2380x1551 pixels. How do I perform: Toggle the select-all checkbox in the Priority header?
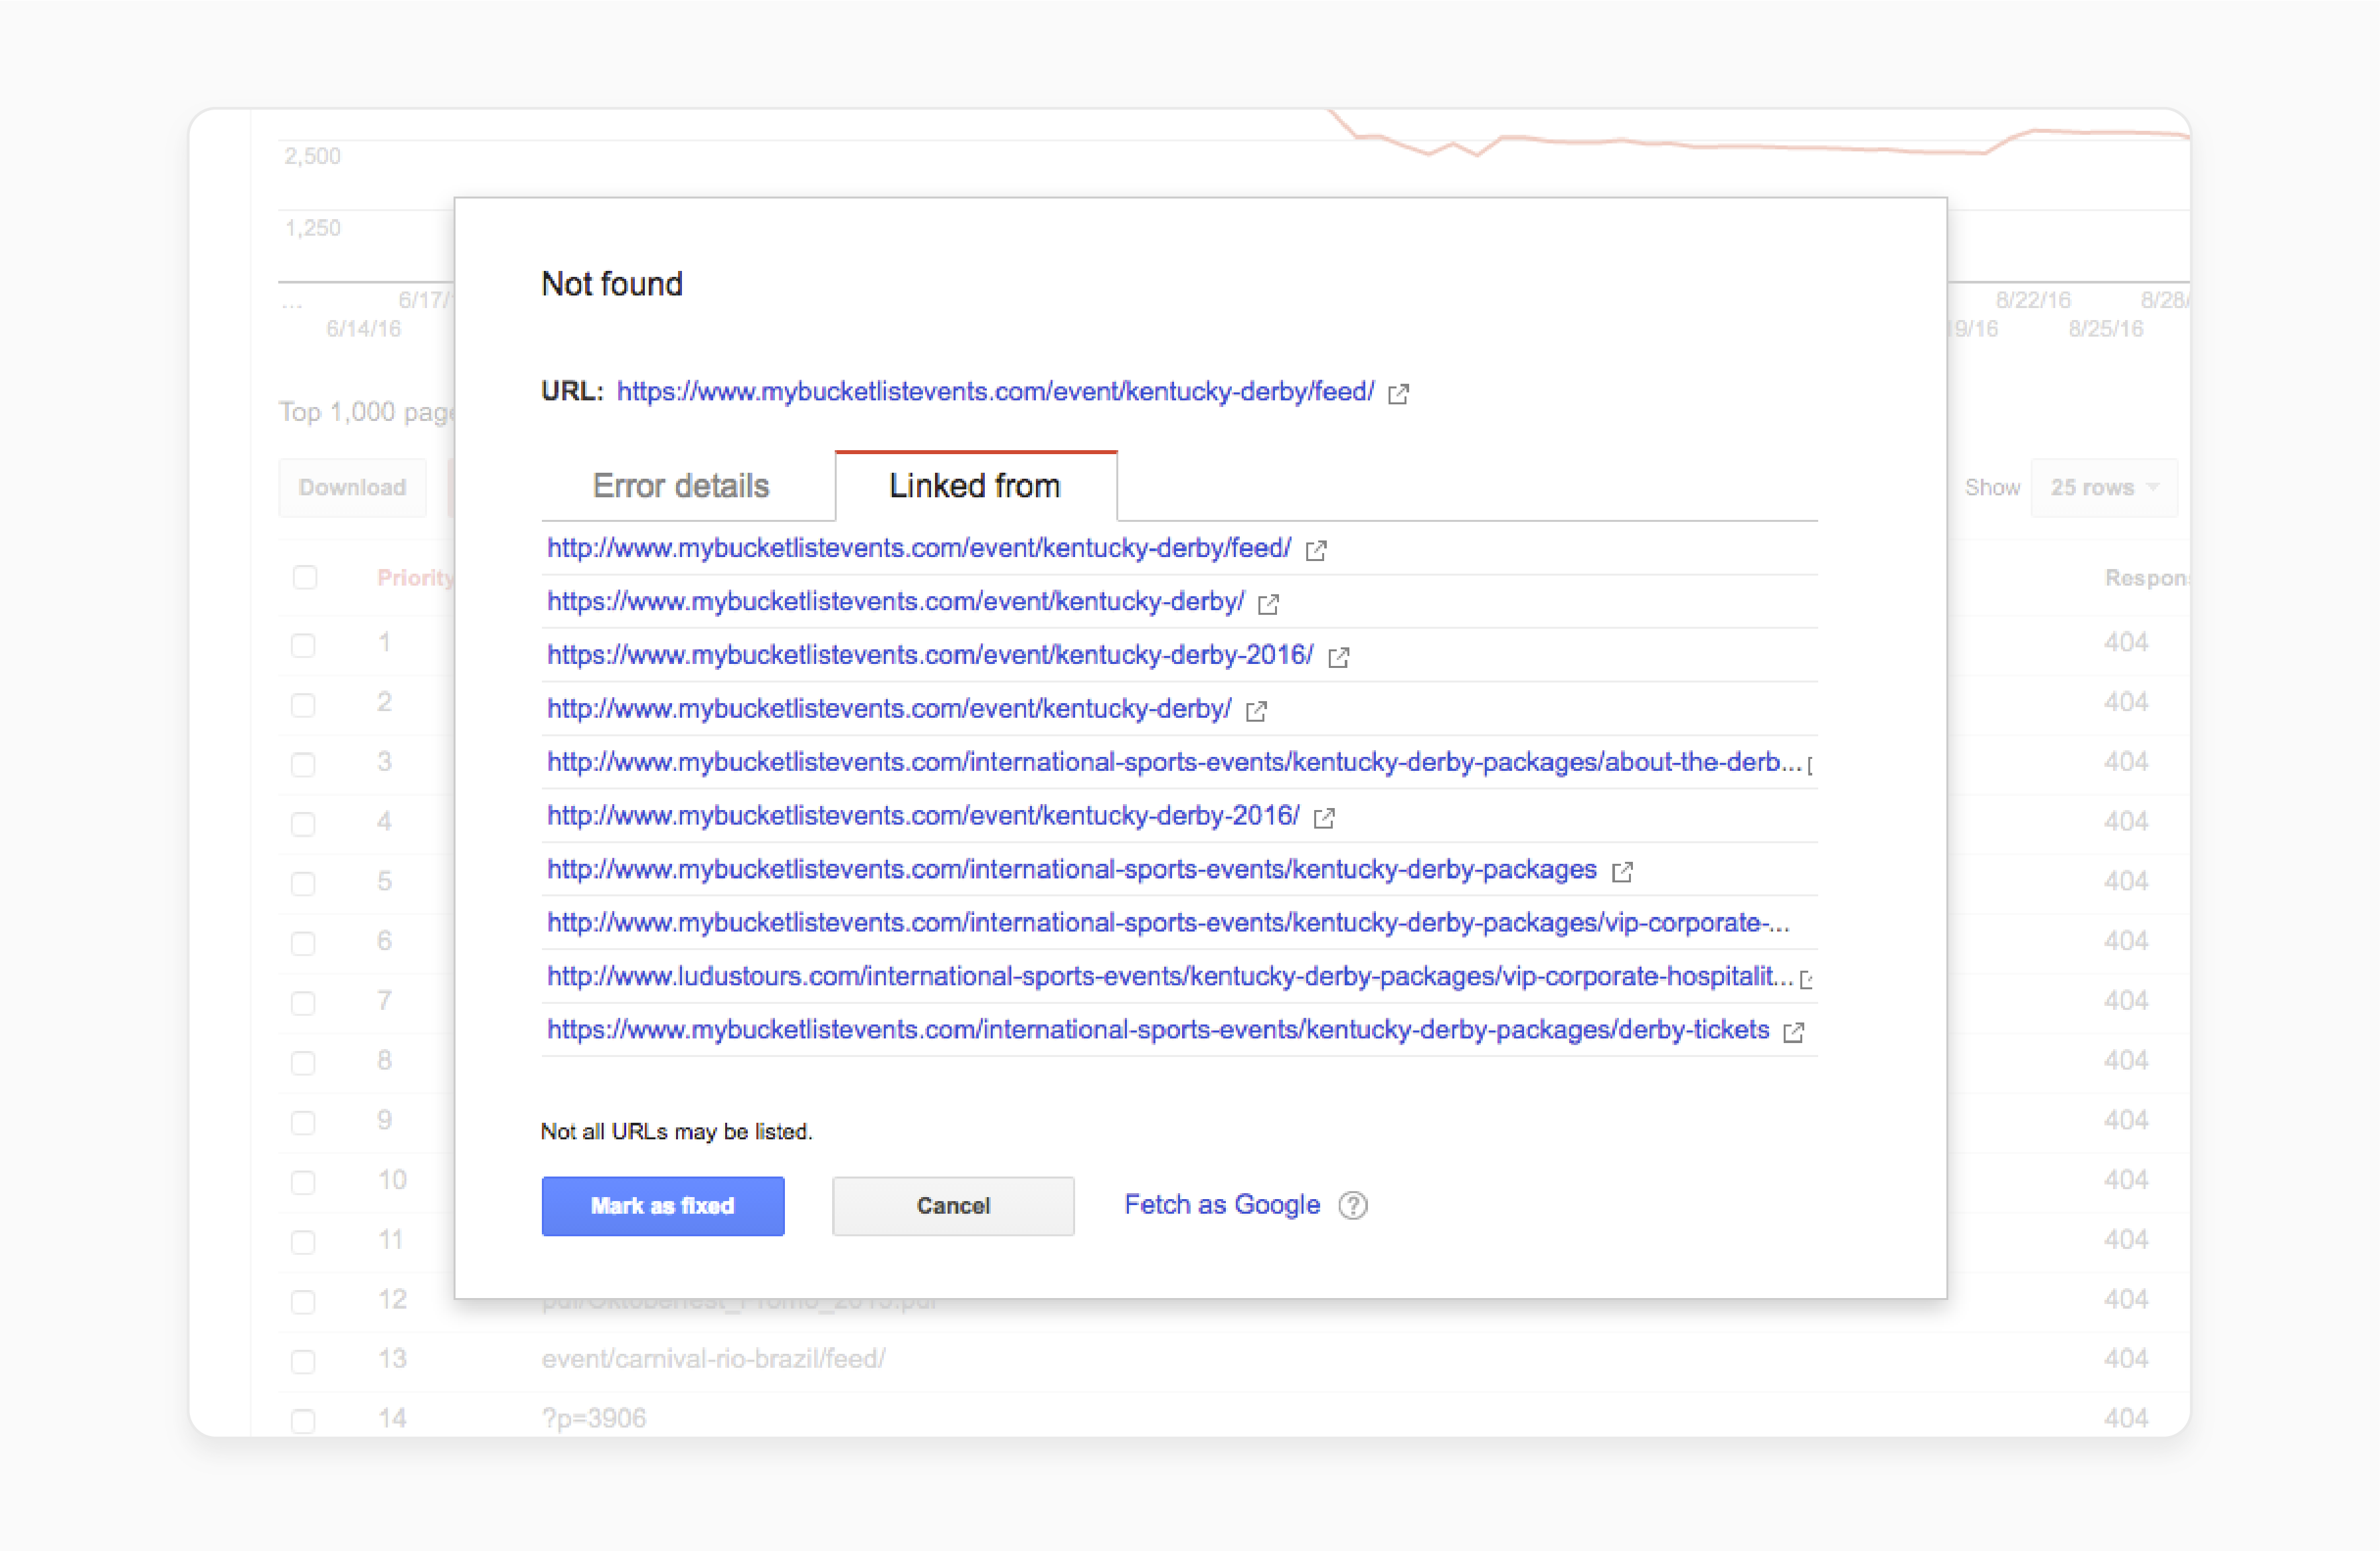[x=305, y=577]
